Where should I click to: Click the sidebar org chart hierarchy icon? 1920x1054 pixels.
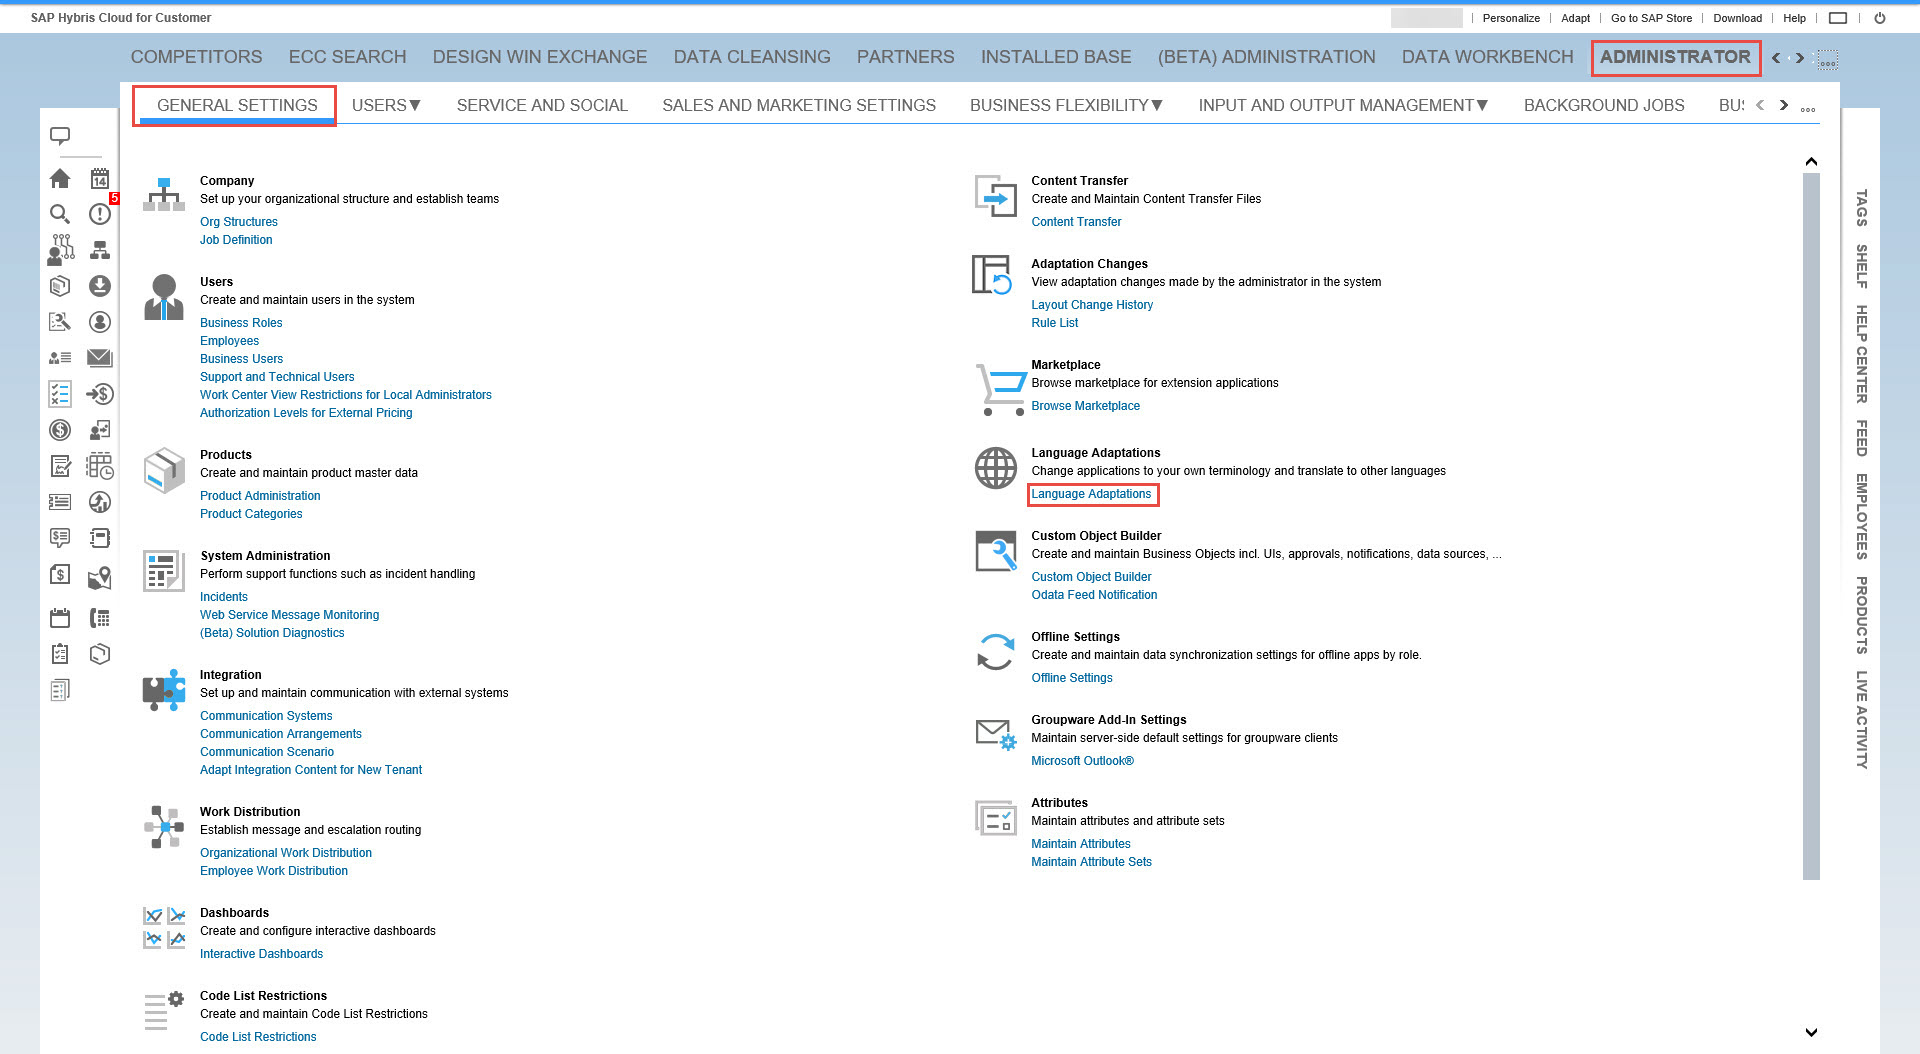coord(100,250)
